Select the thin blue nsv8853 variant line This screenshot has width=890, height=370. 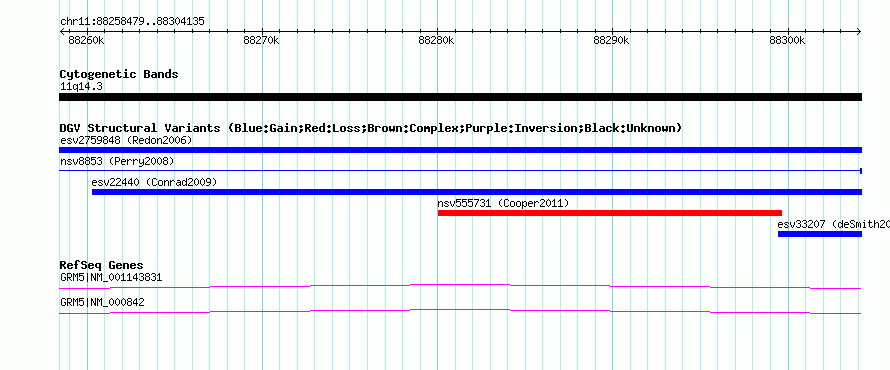pyautogui.click(x=460, y=171)
